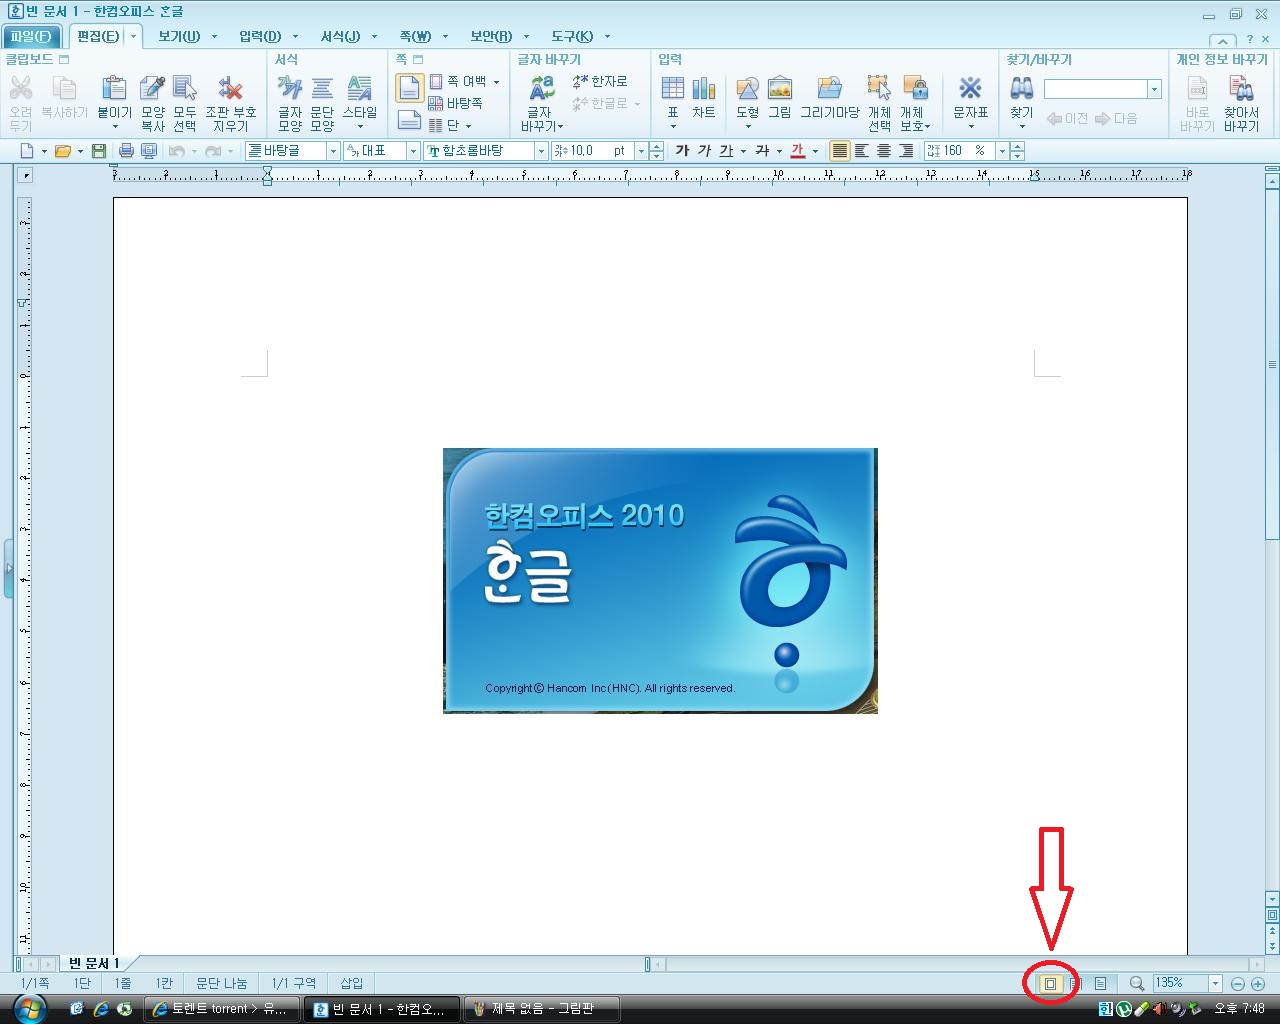
Task: Open the 보기(U) menu
Action: [x=179, y=36]
